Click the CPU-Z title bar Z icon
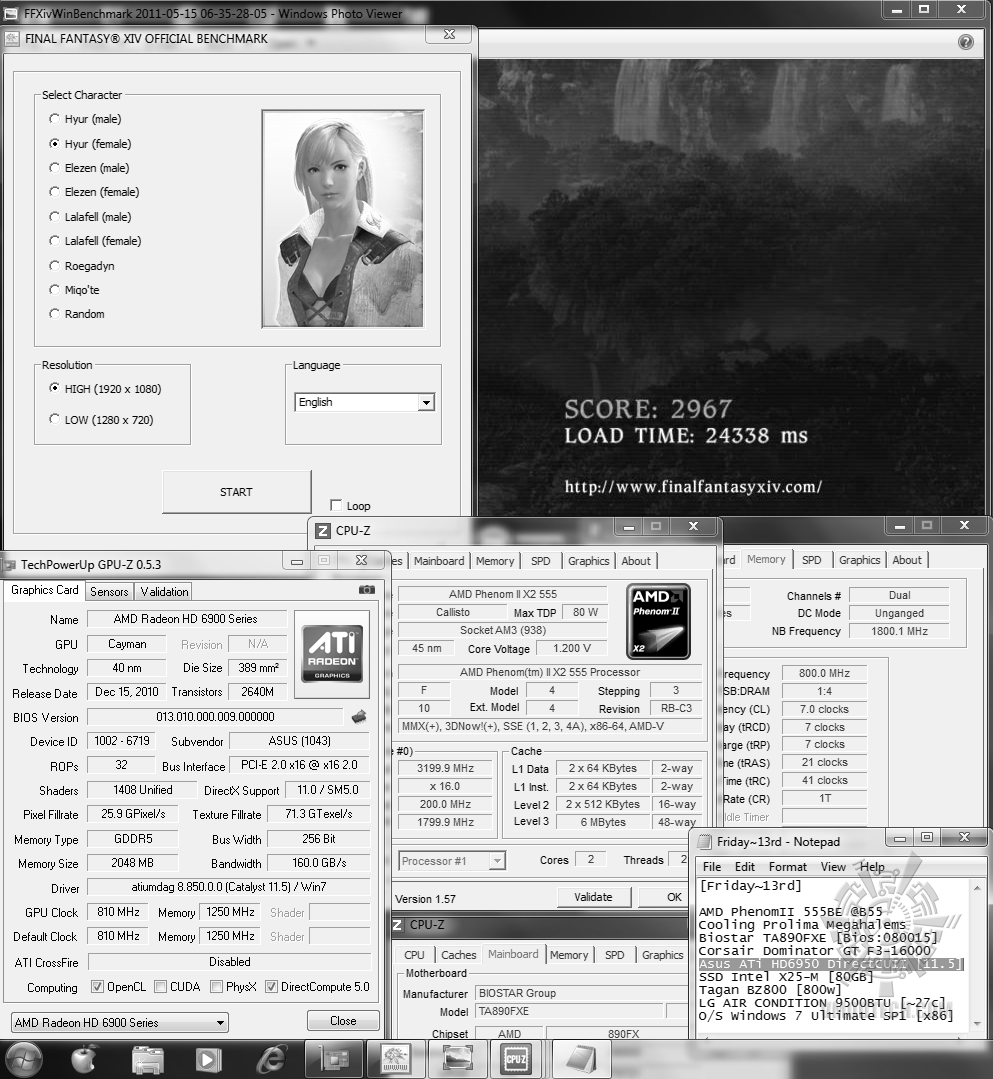The height and width of the screenshot is (1079, 993). [322, 531]
